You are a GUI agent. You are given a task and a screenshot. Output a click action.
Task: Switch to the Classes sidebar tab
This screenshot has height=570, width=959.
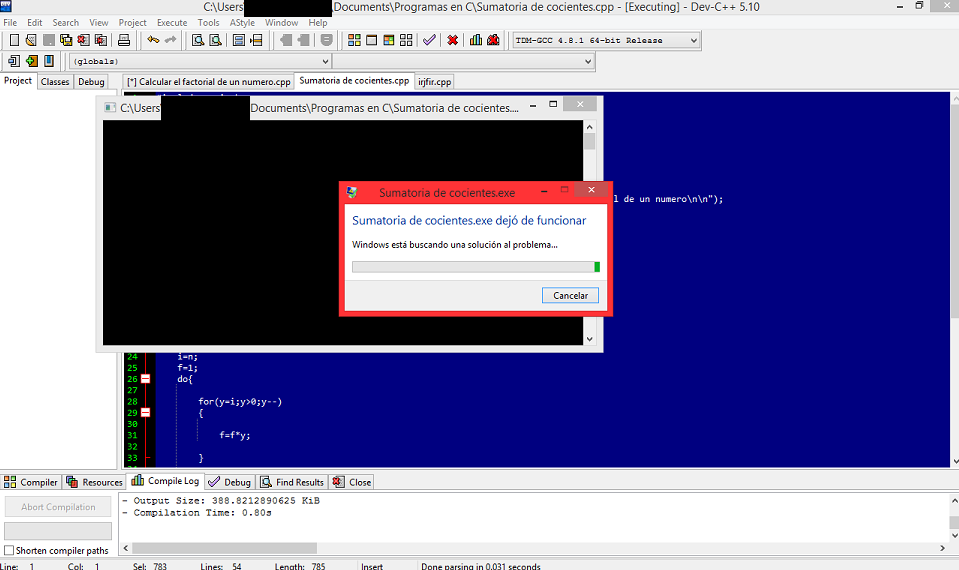tap(55, 81)
